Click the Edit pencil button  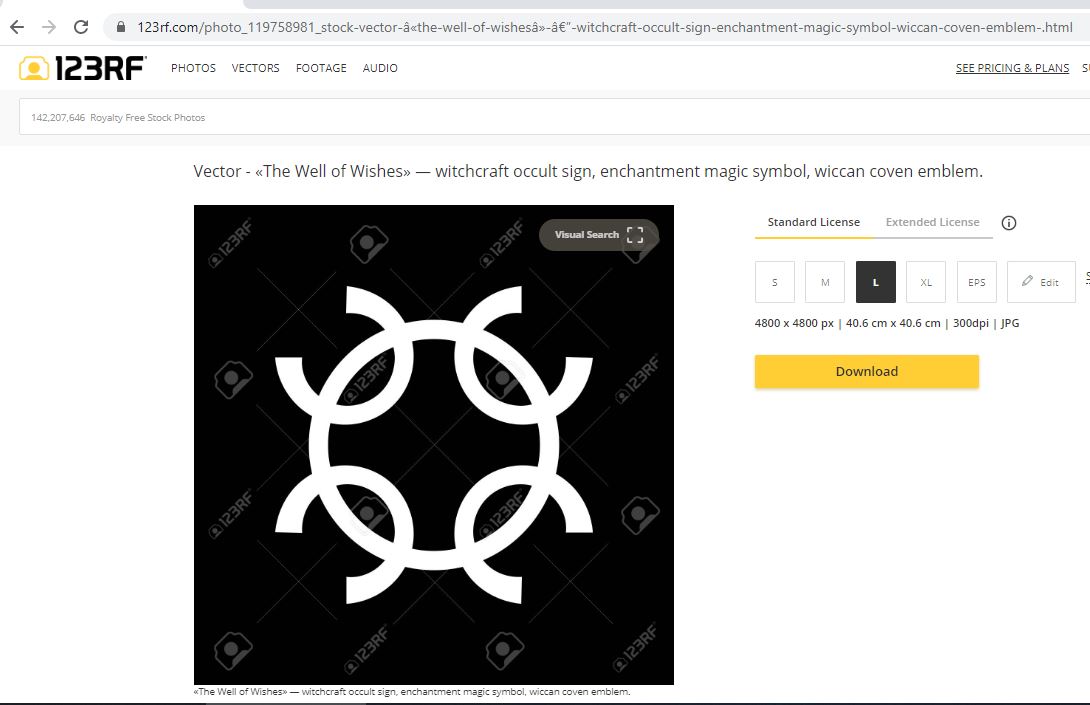[x=1041, y=282]
